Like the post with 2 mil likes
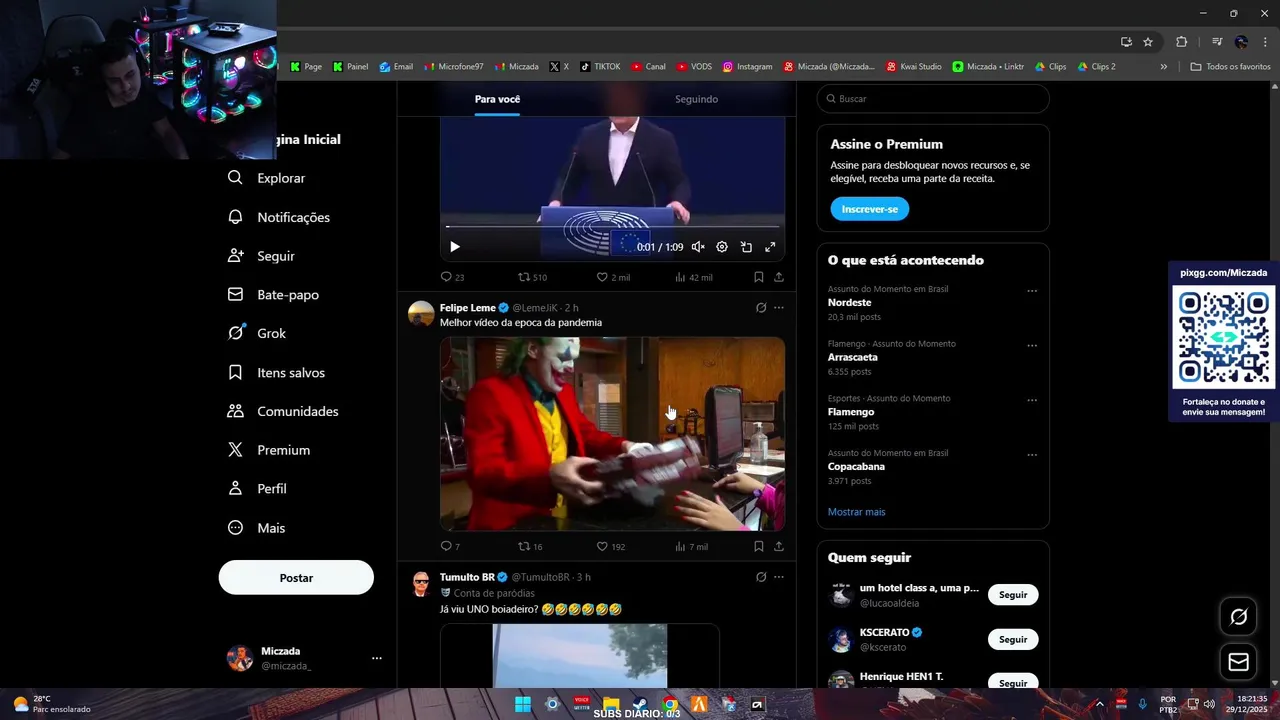 point(613,277)
